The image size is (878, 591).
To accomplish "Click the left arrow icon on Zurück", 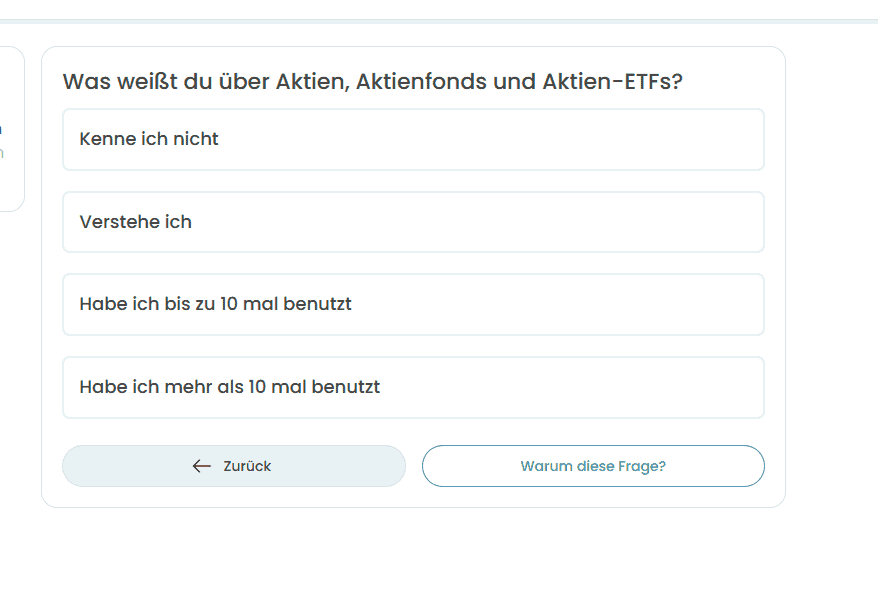I will click(202, 466).
